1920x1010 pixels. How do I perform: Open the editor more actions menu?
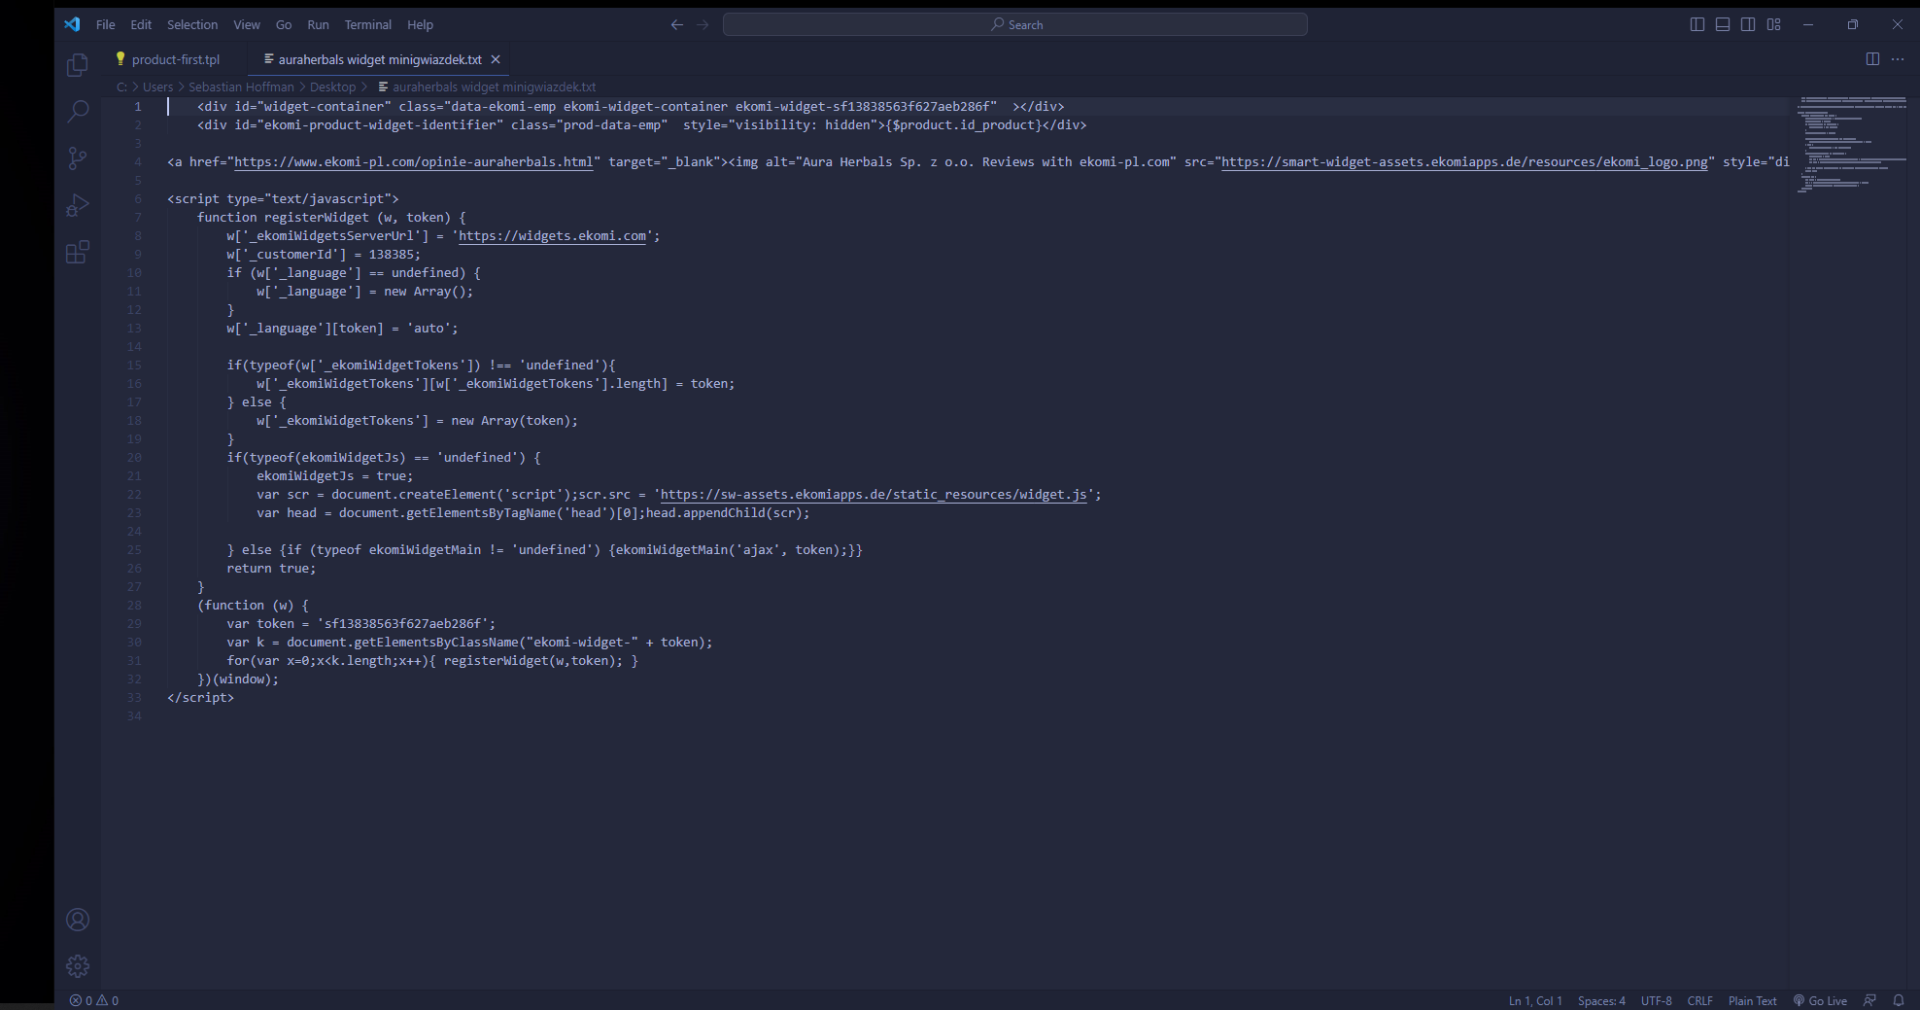1897,59
